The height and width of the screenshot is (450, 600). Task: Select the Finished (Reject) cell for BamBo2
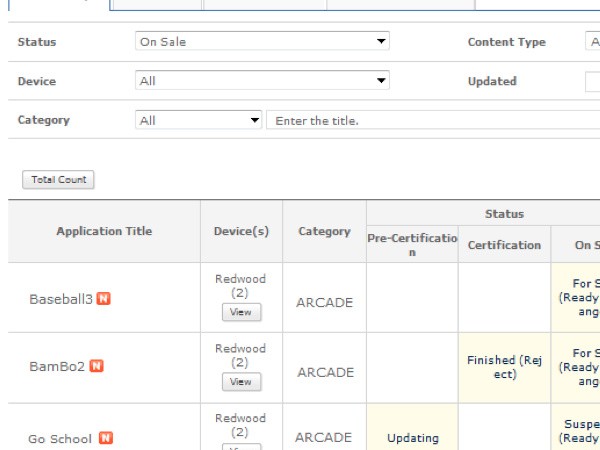point(504,367)
